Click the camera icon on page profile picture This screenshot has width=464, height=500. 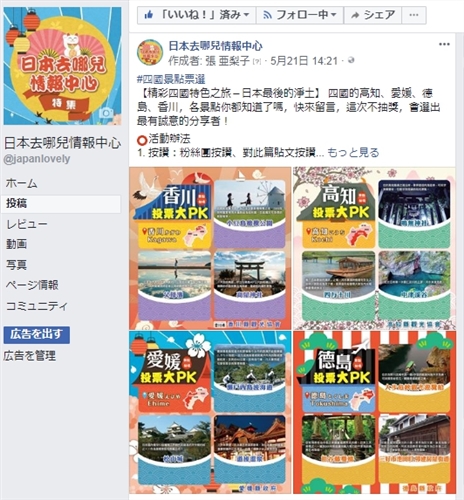[106, 114]
